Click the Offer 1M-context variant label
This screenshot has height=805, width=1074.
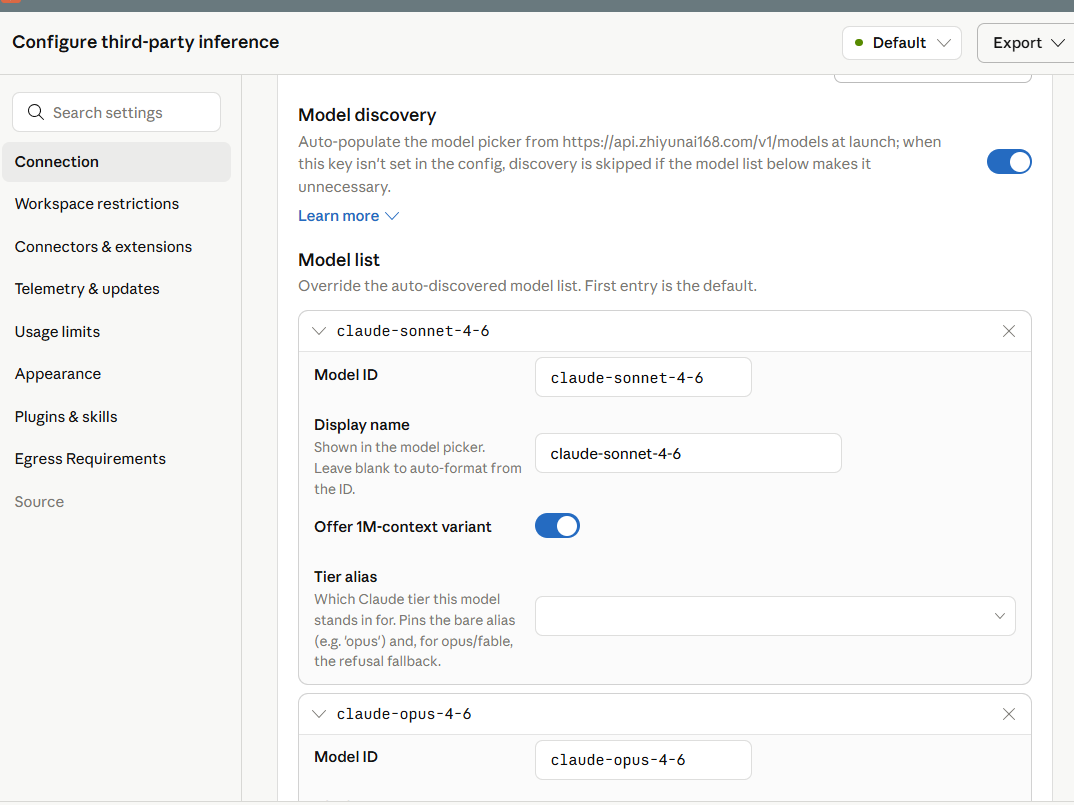click(x=403, y=527)
